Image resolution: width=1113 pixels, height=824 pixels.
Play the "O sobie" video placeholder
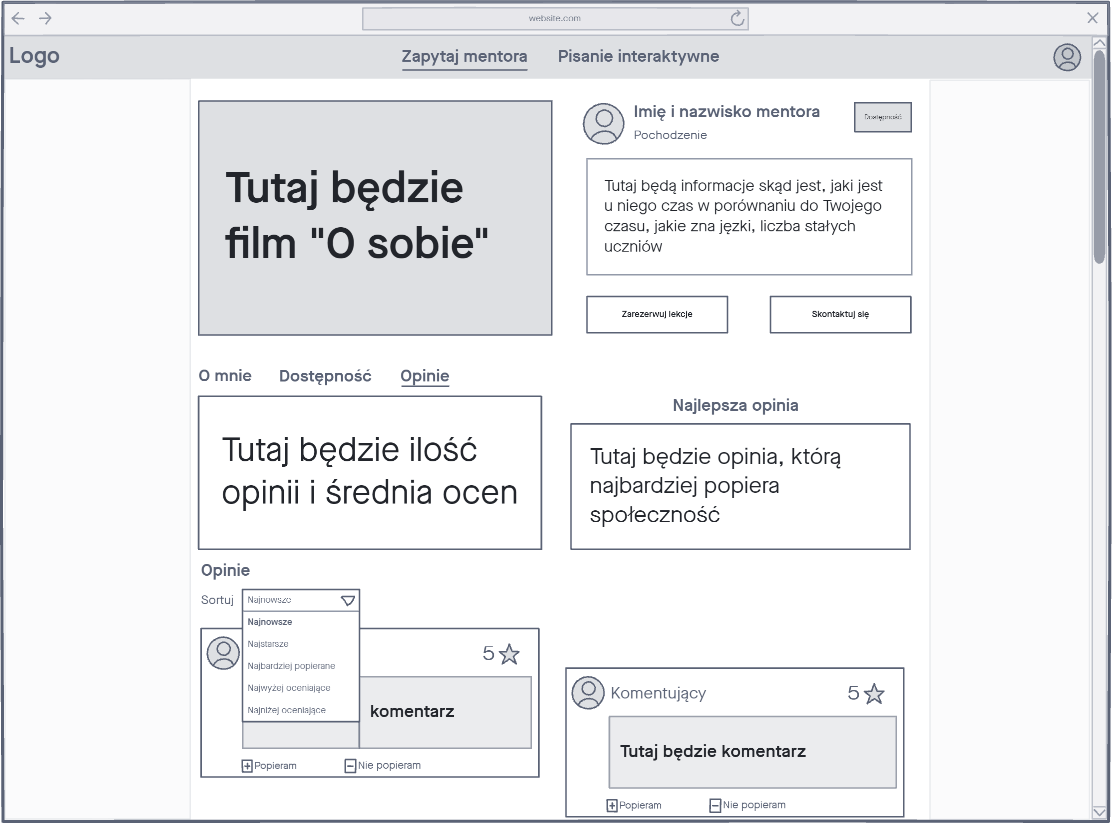375,218
